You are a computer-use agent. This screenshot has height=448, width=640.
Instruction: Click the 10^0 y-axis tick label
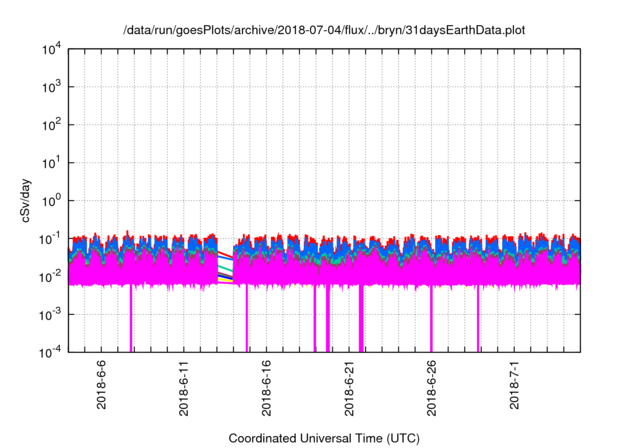[x=52, y=201]
